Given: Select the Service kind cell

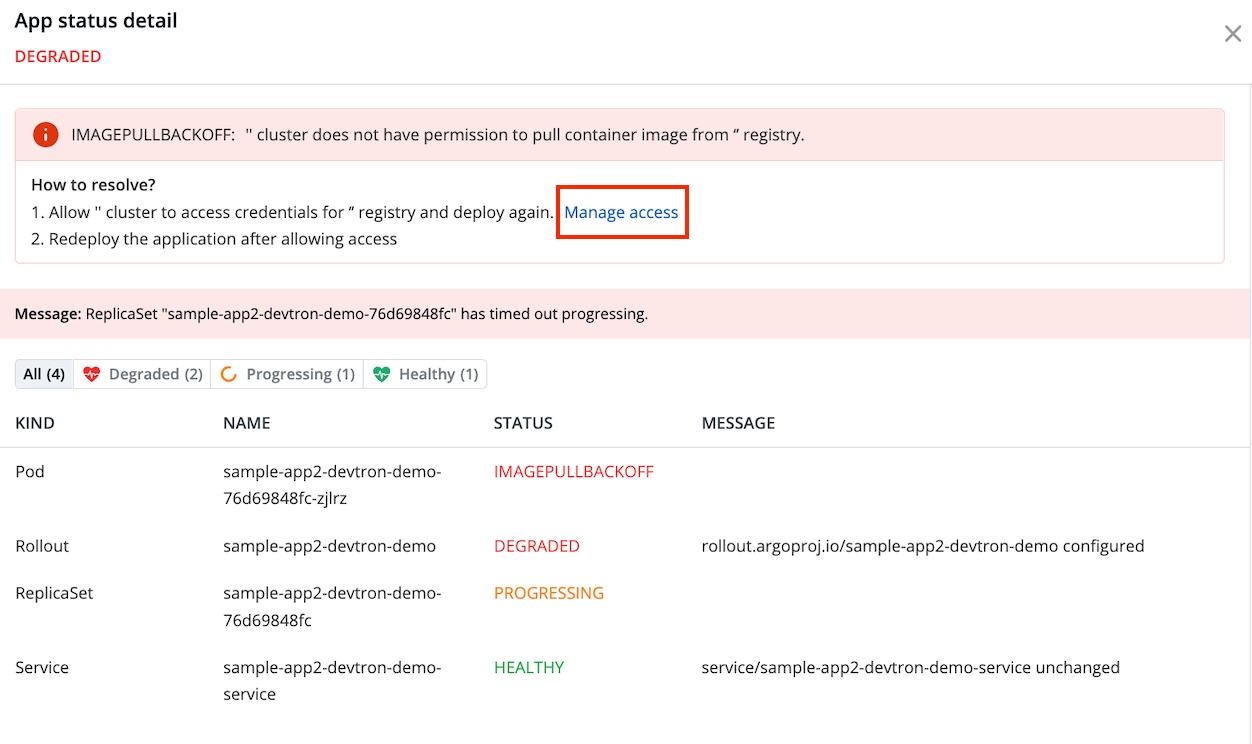Looking at the screenshot, I should [x=42, y=667].
